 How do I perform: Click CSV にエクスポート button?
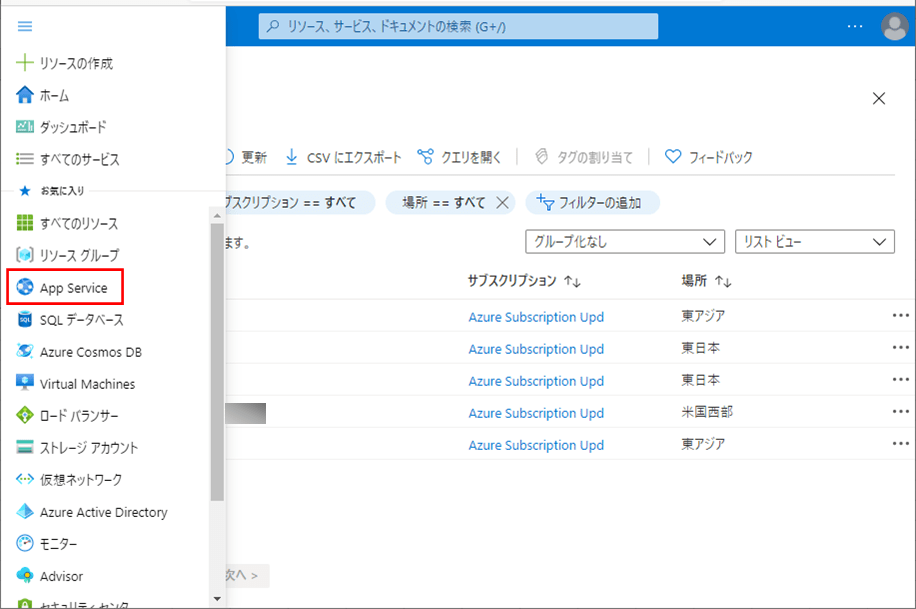click(343, 157)
